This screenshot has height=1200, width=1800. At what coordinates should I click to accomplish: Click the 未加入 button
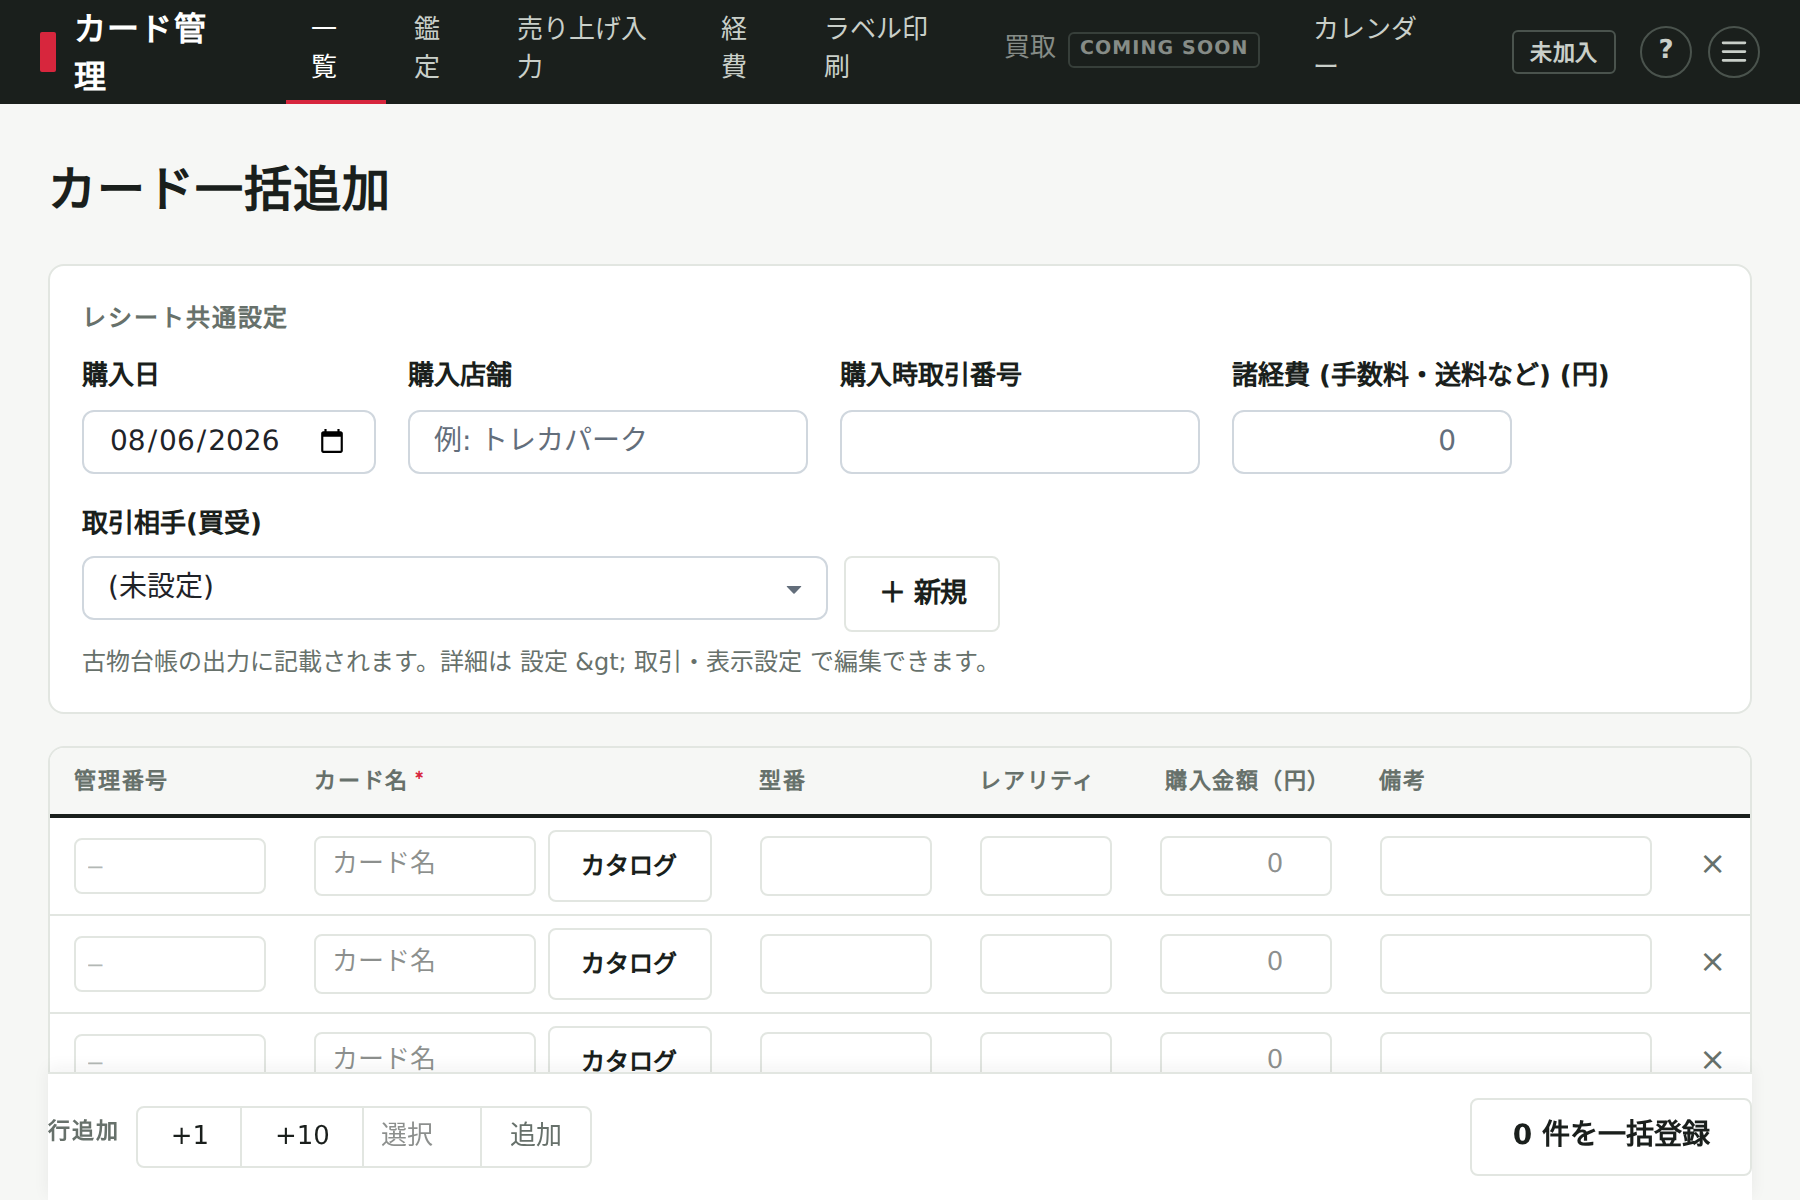[1563, 52]
